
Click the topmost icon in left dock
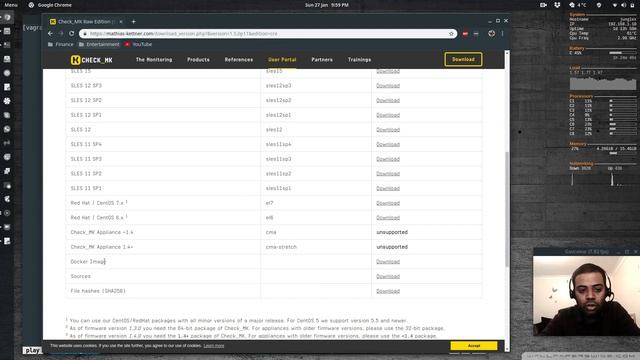pos(7,17)
